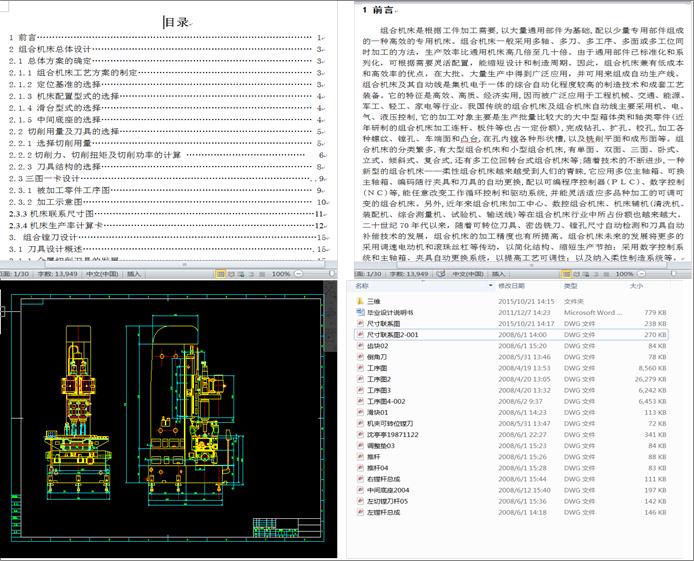Click the page 1/30 indicator in the contents Word window
Screen dimensions: 694x561
point(15,274)
